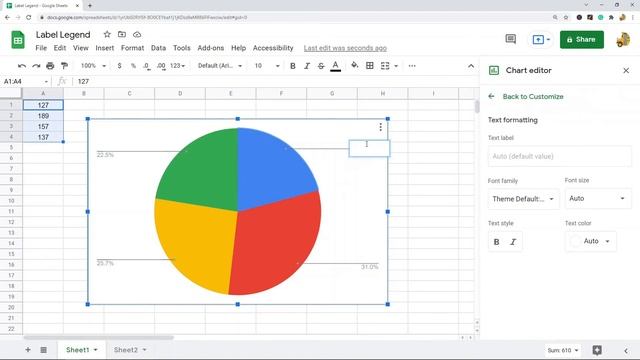Toggle Italic under Text style in Chart editor
Screen dimensions: 640x360
(513, 242)
